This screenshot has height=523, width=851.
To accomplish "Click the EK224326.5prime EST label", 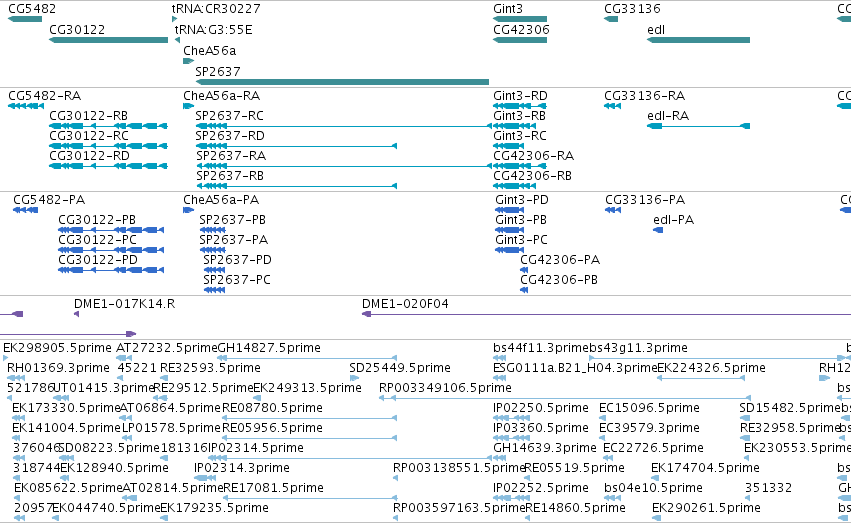I will click(x=712, y=368).
